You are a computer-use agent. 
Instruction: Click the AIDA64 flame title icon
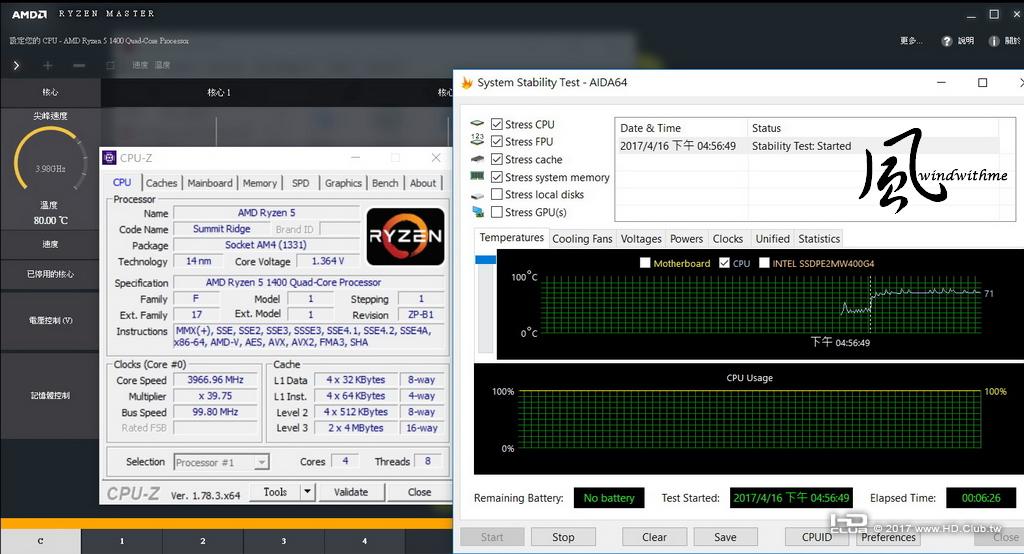(x=467, y=83)
